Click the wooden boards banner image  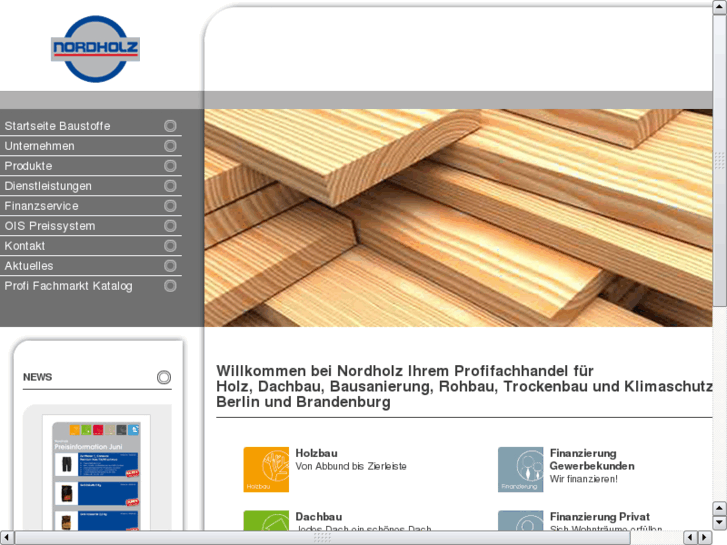[x=458, y=218]
